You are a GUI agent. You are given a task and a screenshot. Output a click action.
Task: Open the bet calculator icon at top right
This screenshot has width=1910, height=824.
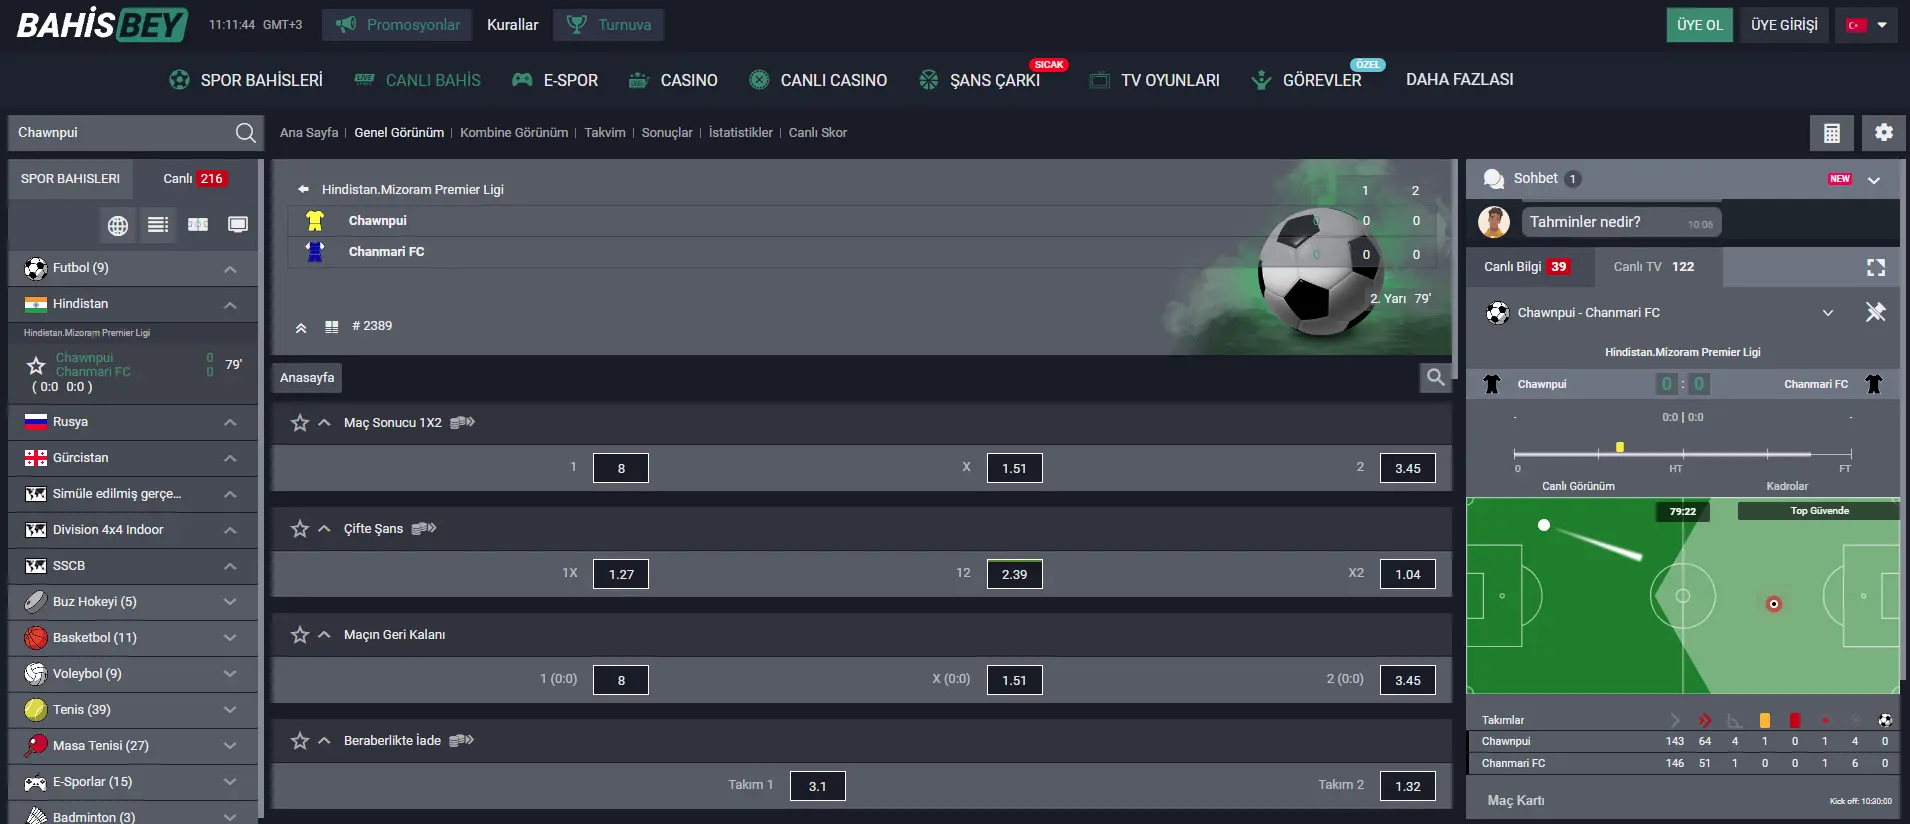[1832, 132]
